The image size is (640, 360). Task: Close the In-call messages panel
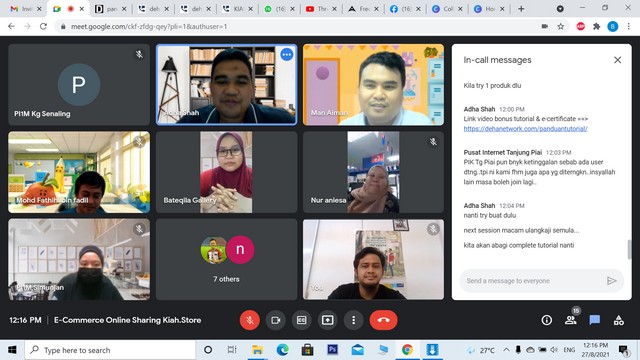[618, 60]
